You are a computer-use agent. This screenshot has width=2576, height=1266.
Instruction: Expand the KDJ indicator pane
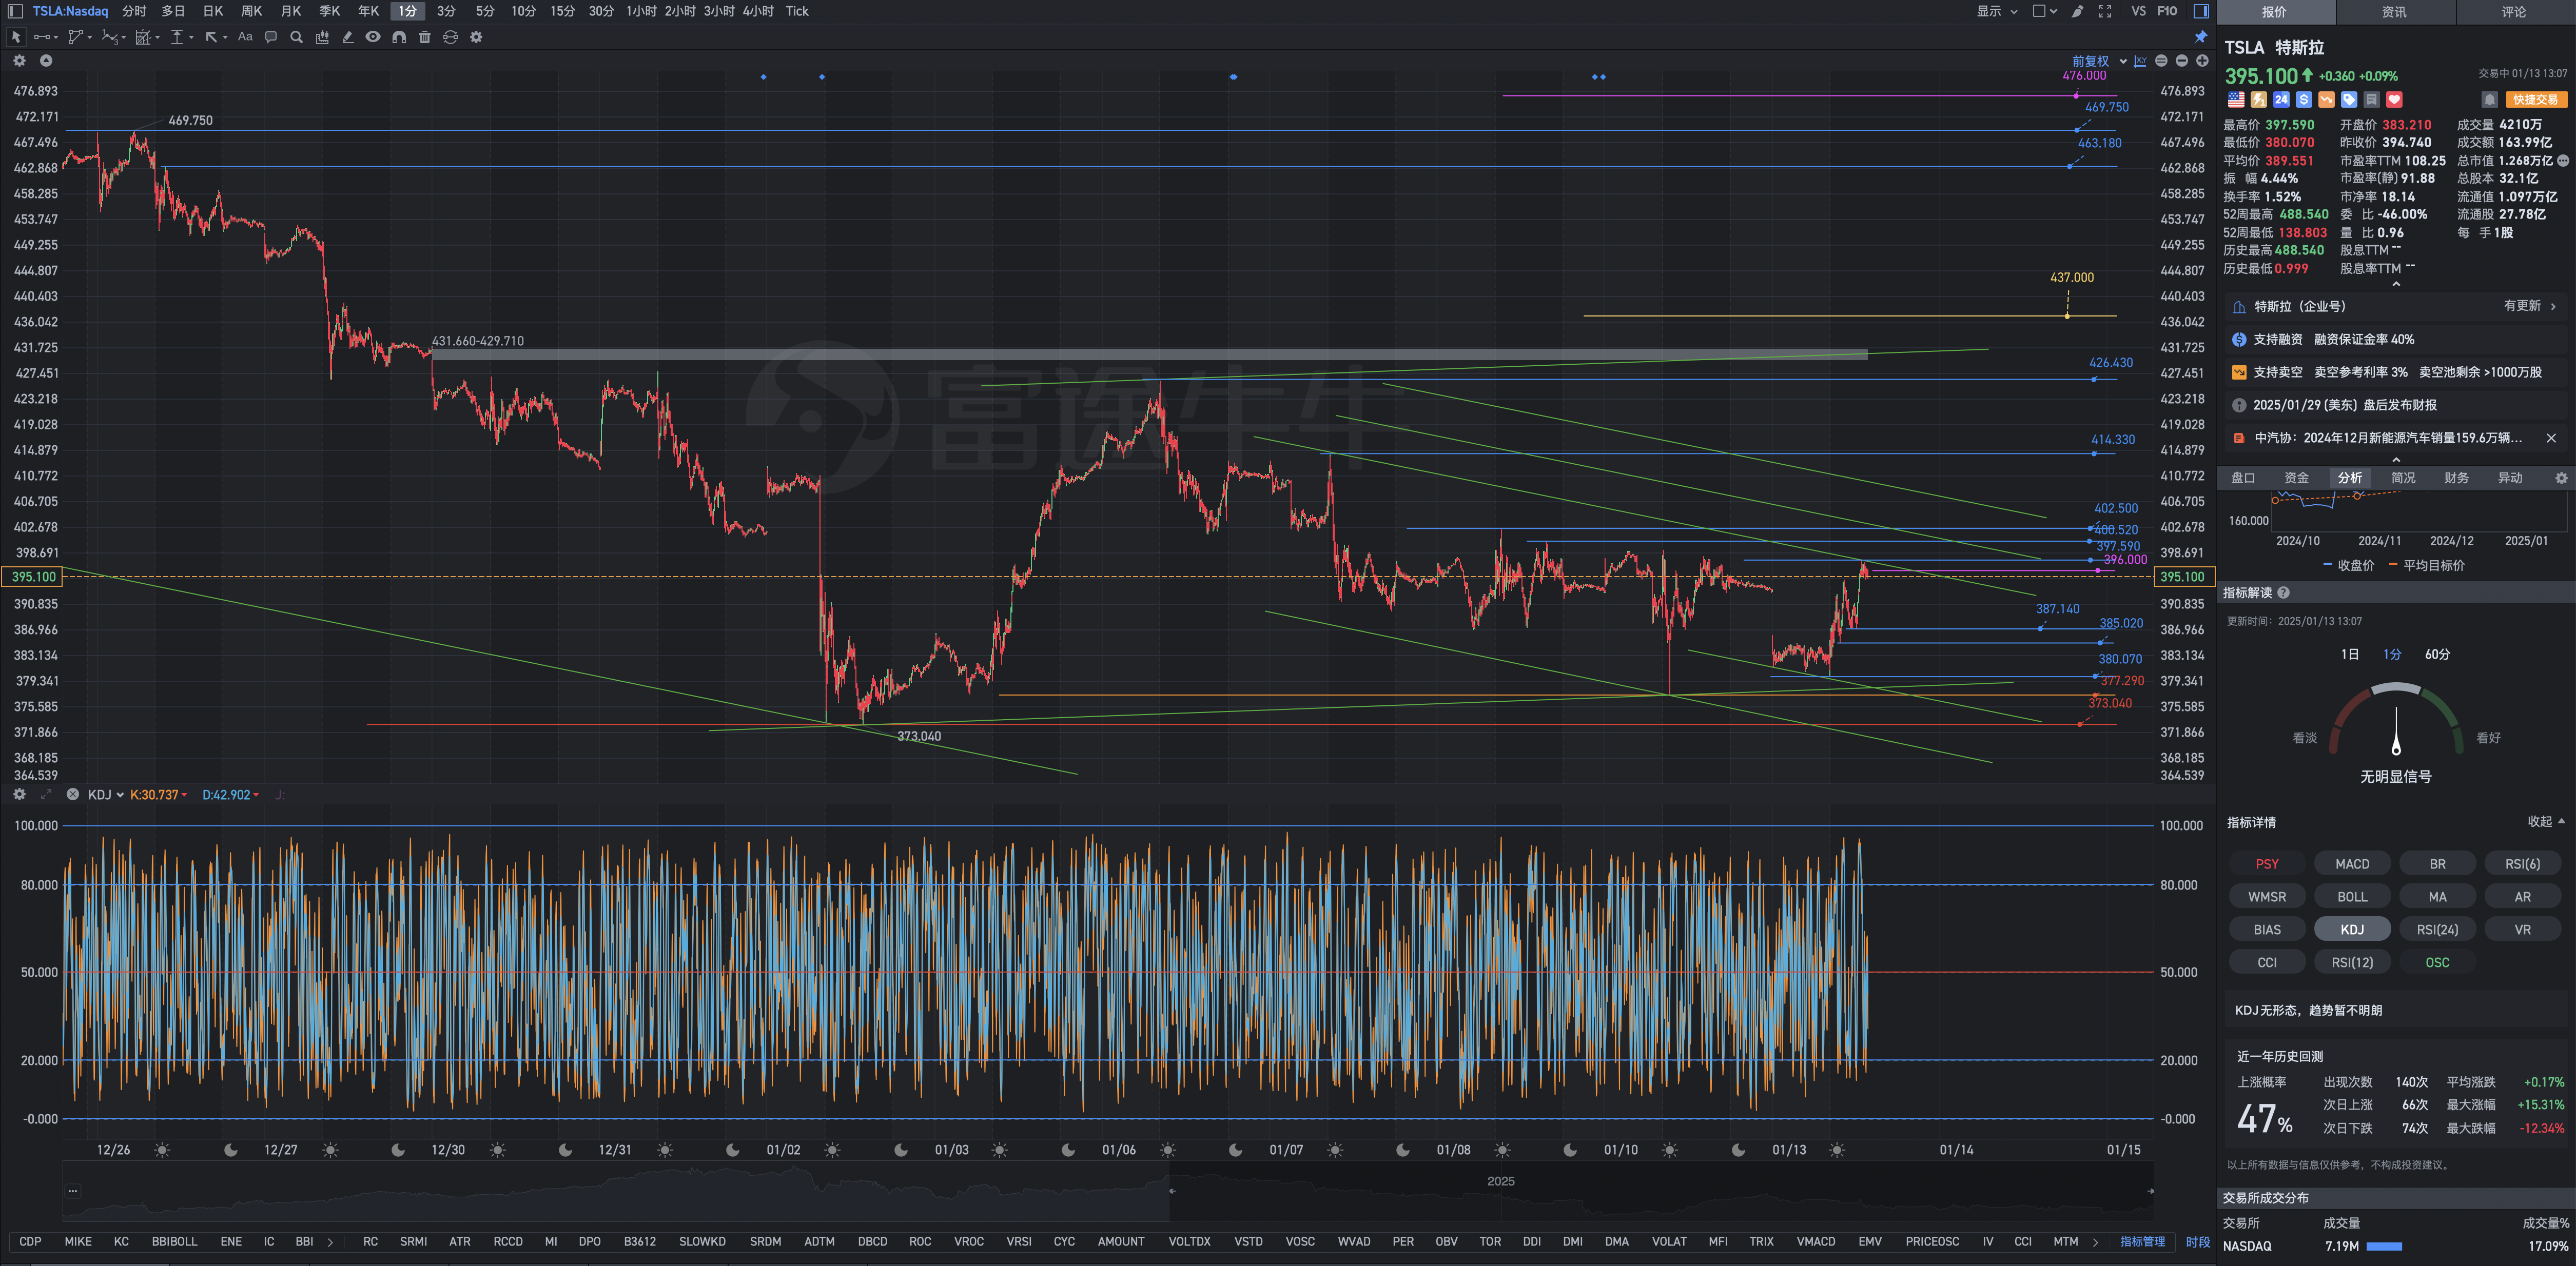pyautogui.click(x=45, y=794)
